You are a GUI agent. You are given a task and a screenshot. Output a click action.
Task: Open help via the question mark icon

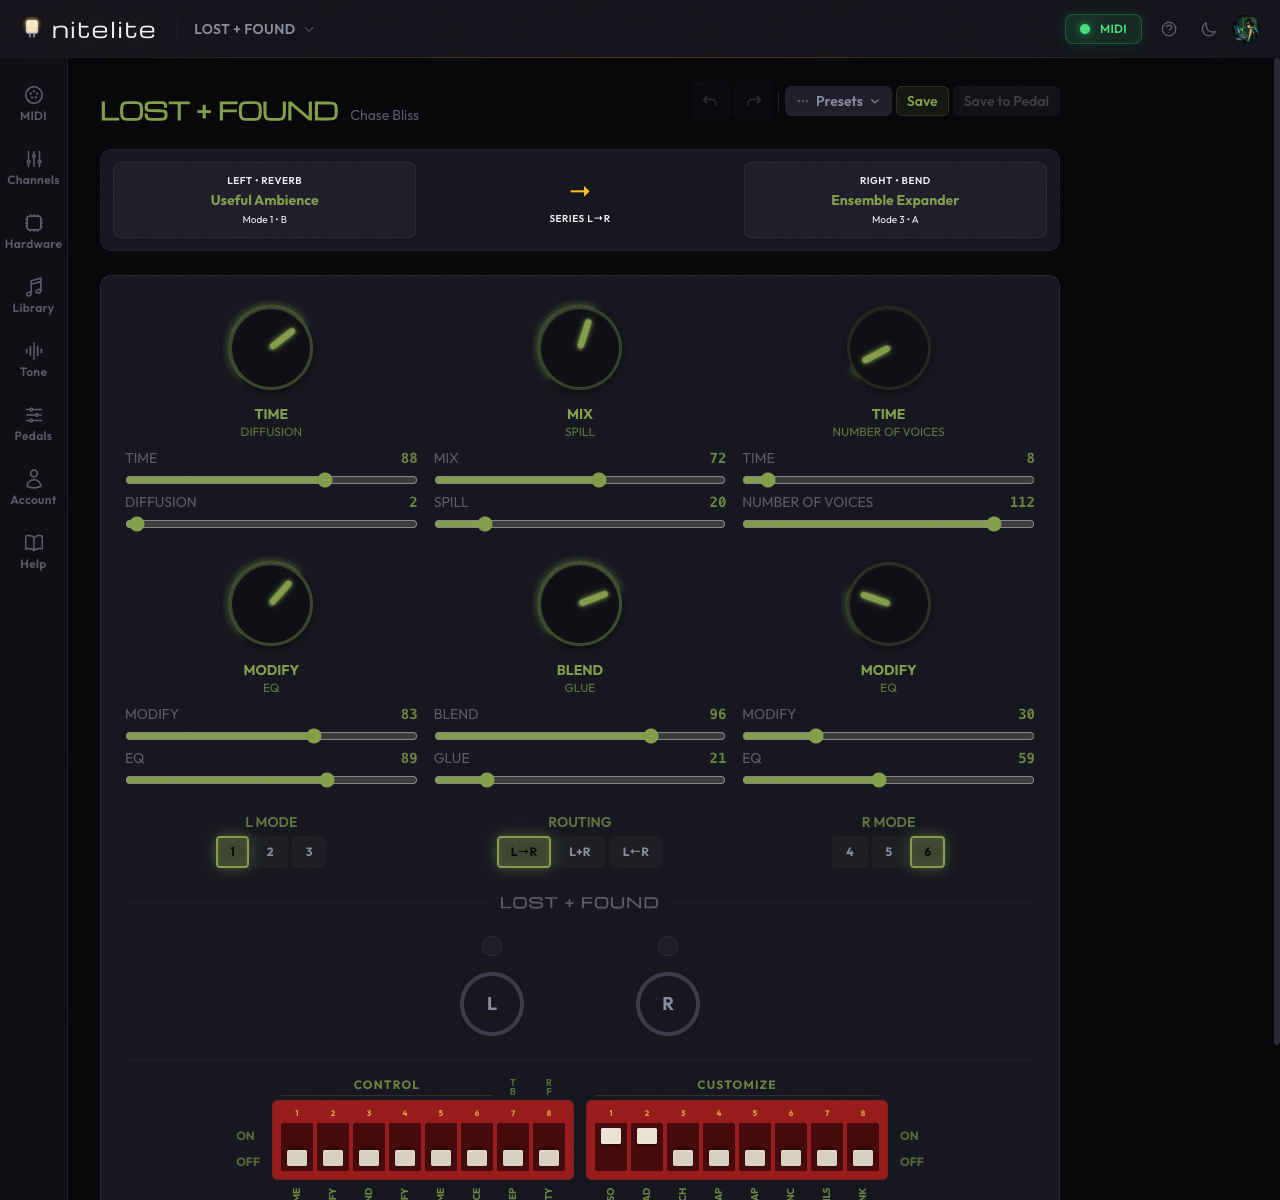pos(1168,29)
